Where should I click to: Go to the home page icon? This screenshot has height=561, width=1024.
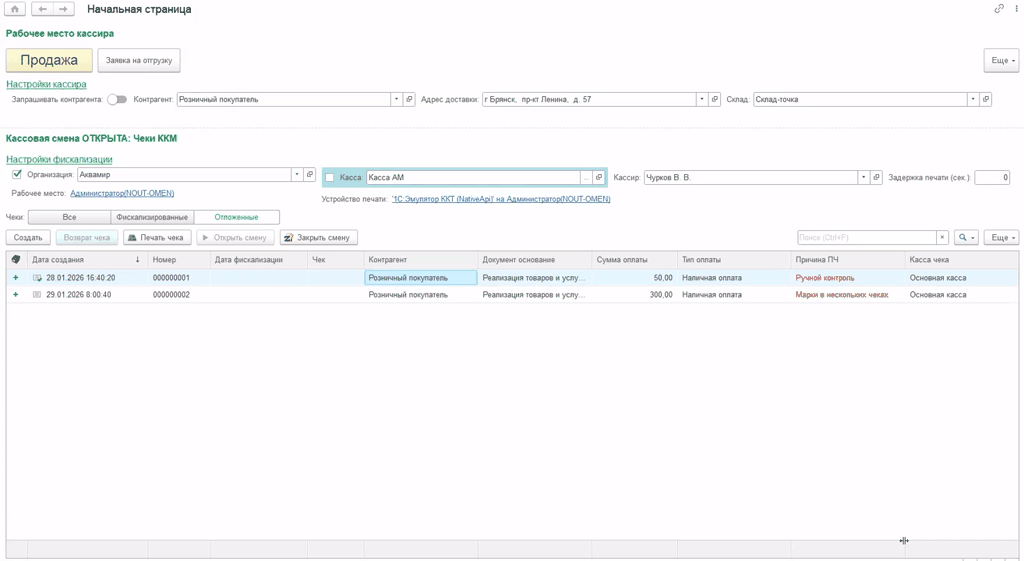point(15,9)
